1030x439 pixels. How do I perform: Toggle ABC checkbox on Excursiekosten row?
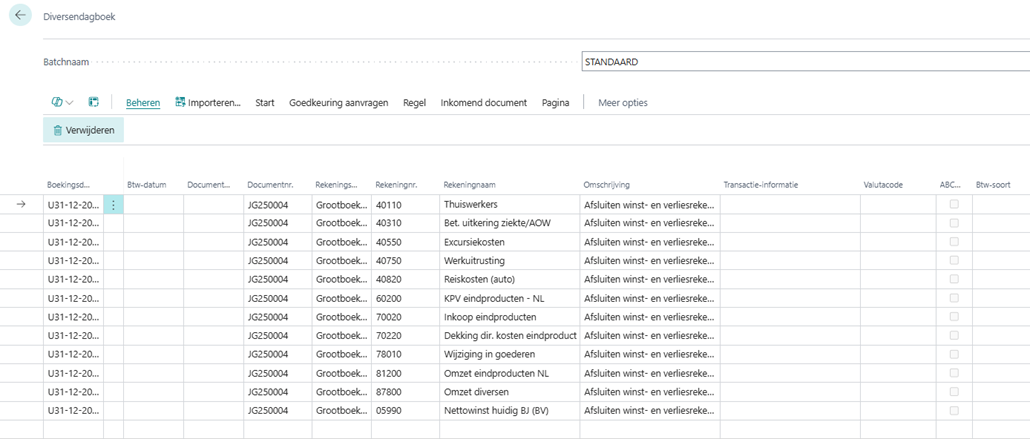point(954,242)
